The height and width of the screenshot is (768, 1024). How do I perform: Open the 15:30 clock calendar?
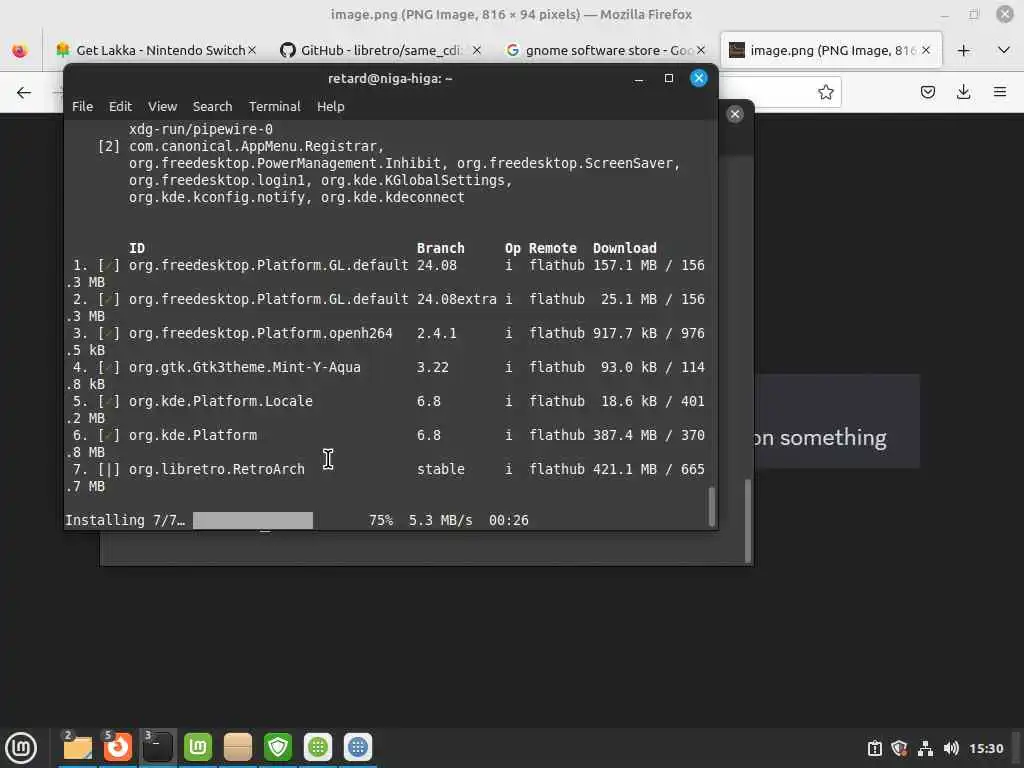[986, 748]
